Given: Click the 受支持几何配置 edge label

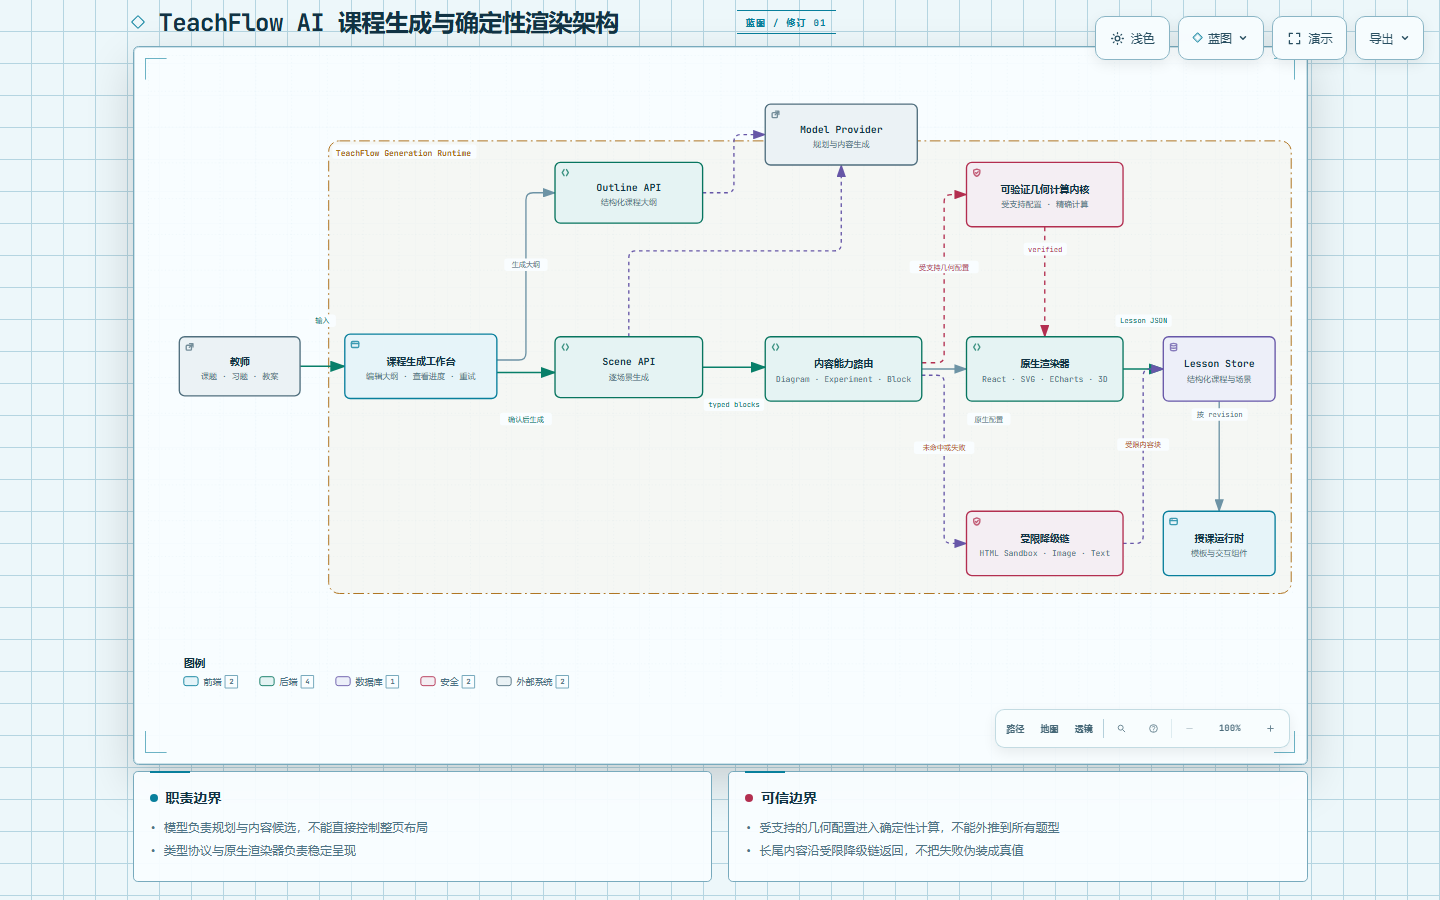Looking at the screenshot, I should coord(944,268).
